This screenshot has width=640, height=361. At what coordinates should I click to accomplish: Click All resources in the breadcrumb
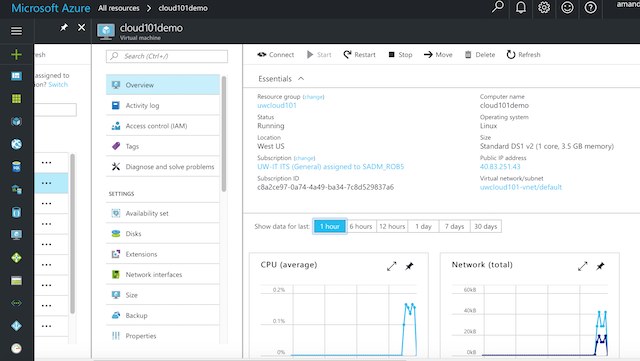(x=118, y=8)
